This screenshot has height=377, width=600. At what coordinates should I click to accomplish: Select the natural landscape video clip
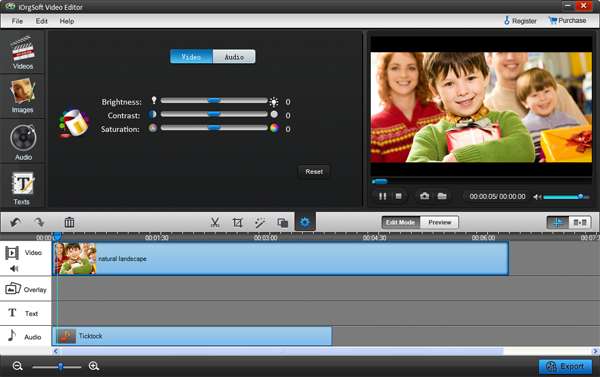coord(280,258)
